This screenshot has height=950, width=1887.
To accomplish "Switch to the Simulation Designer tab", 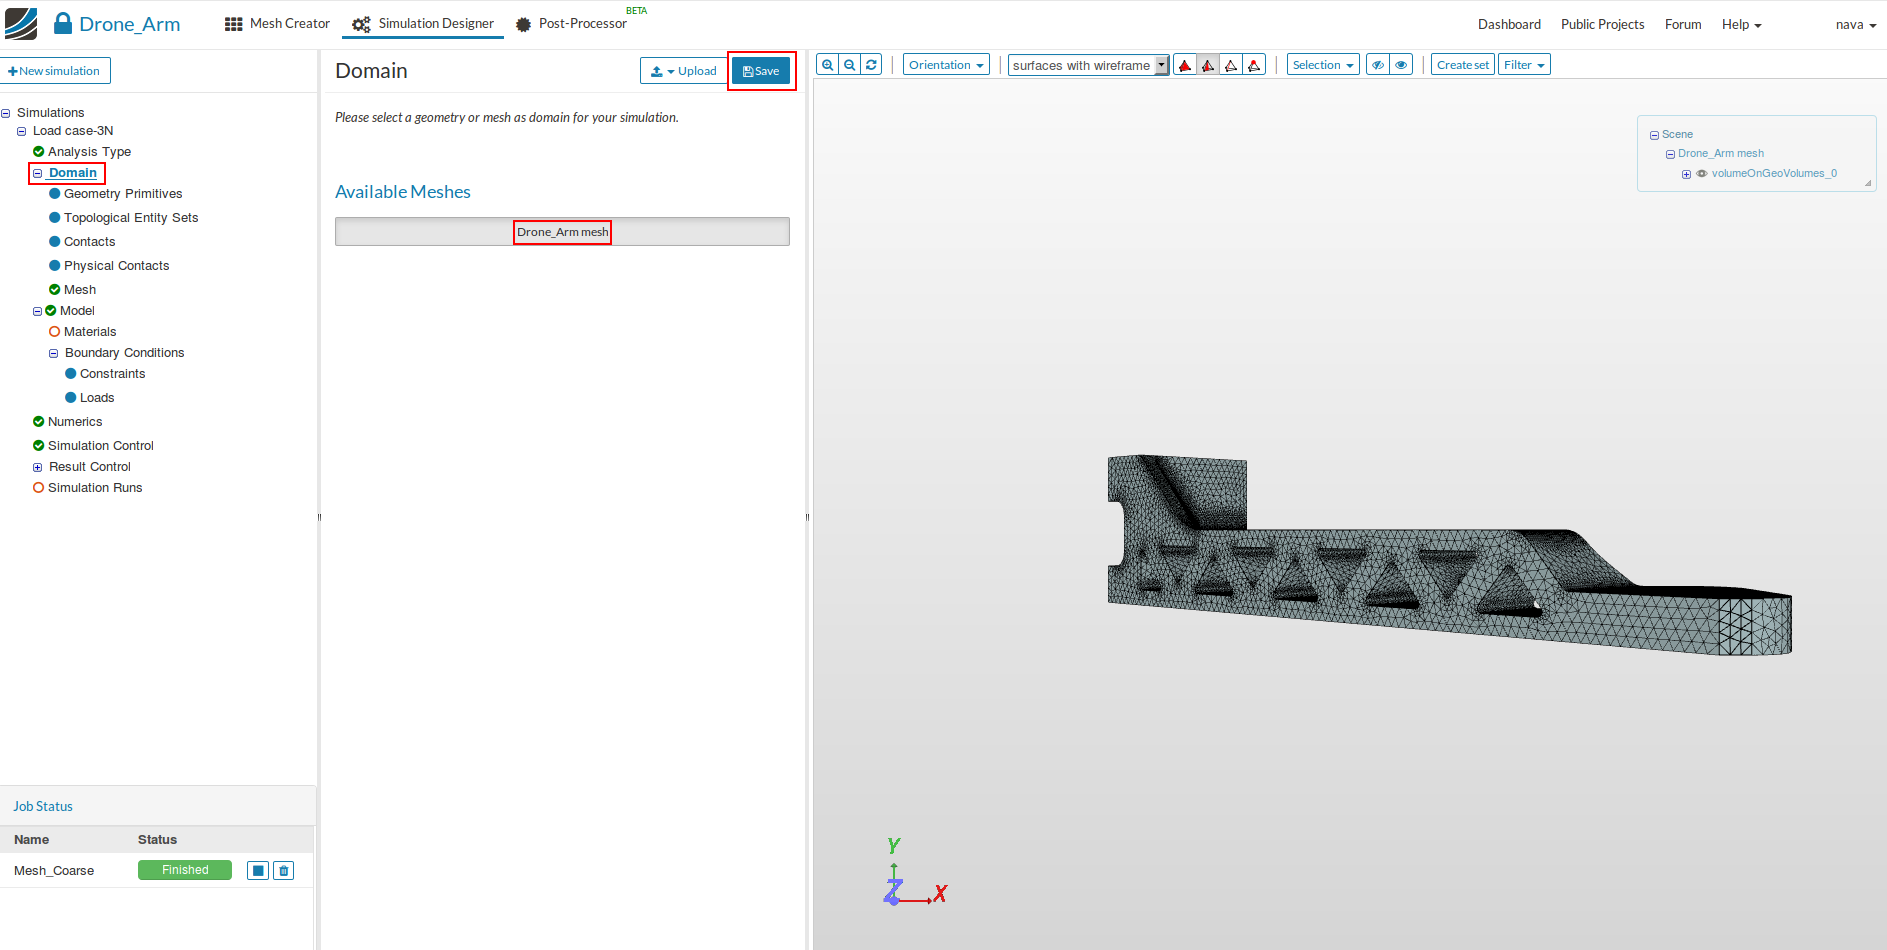I will pos(423,24).
